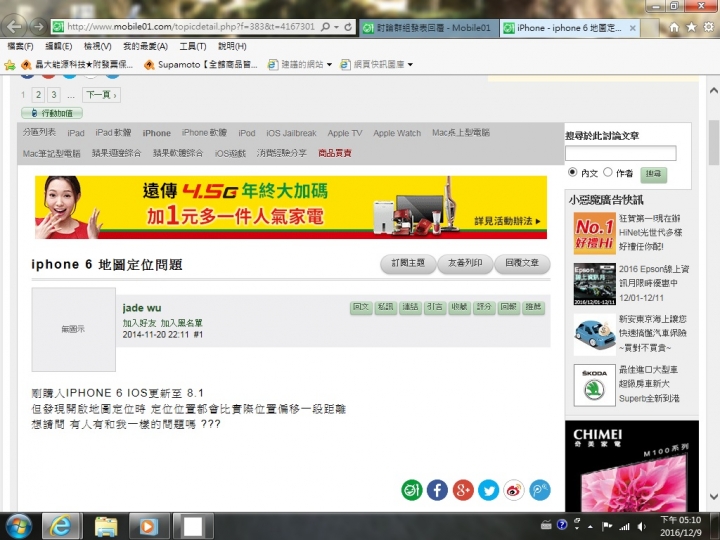The width and height of the screenshot is (720, 540).
Task: Switch to 討論群組發表回覆 Mobile01 tab
Action: (428, 28)
